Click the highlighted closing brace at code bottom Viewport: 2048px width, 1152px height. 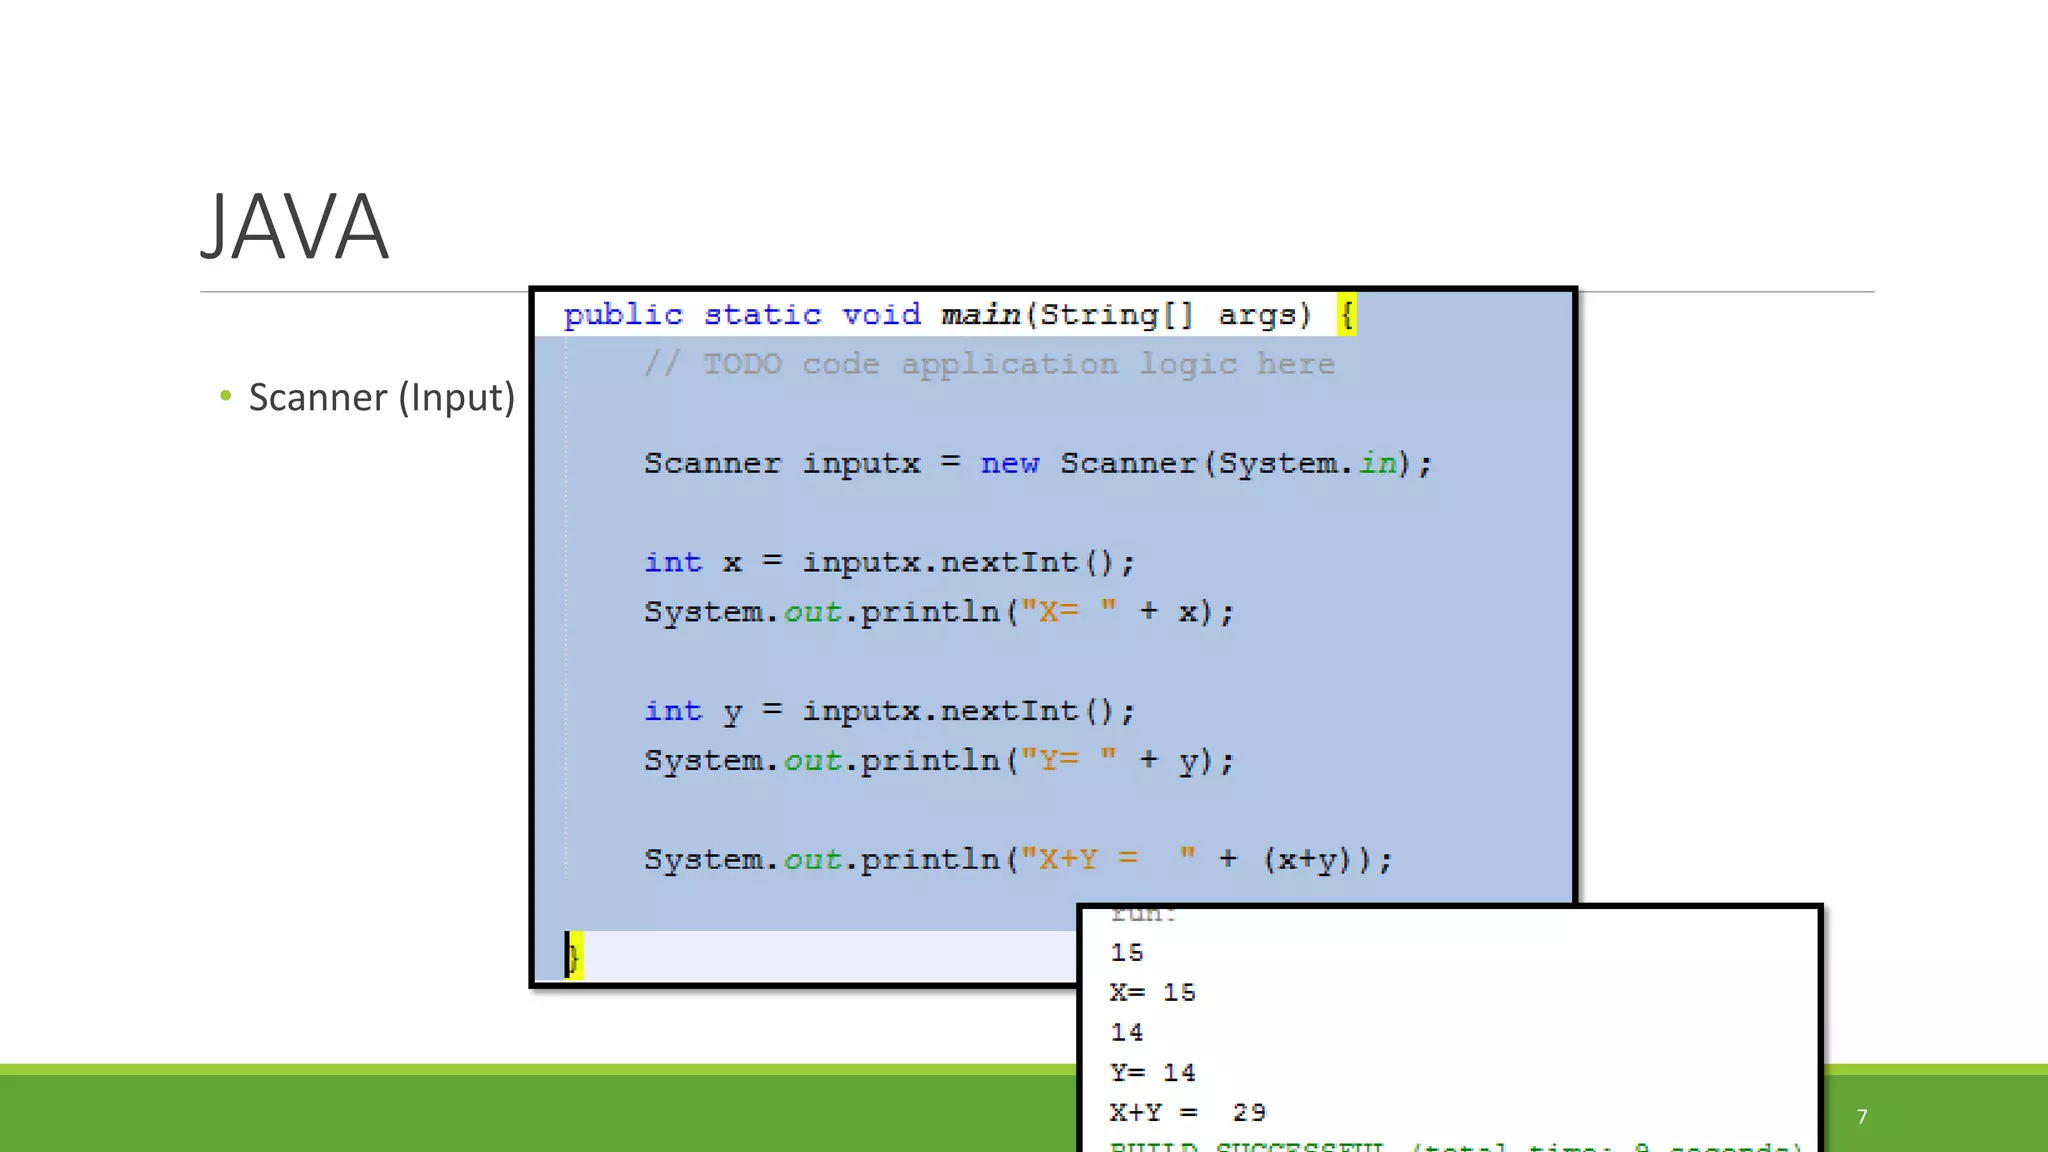pos(573,956)
